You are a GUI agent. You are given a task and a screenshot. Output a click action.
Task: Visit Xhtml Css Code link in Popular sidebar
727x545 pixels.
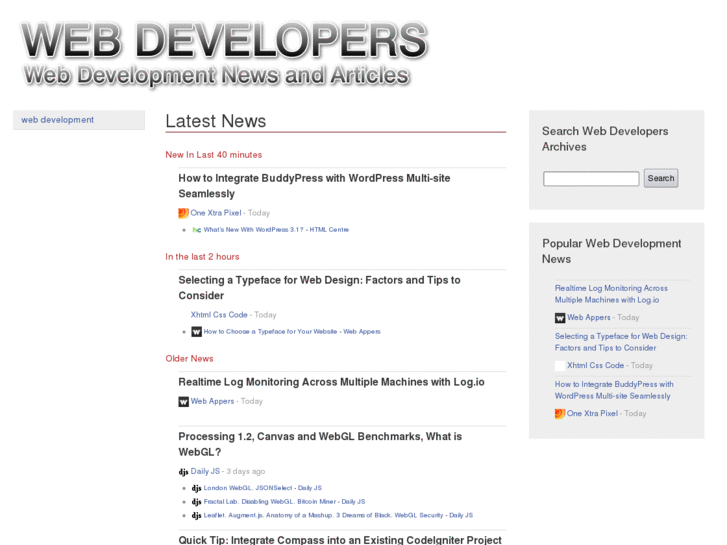(x=595, y=365)
